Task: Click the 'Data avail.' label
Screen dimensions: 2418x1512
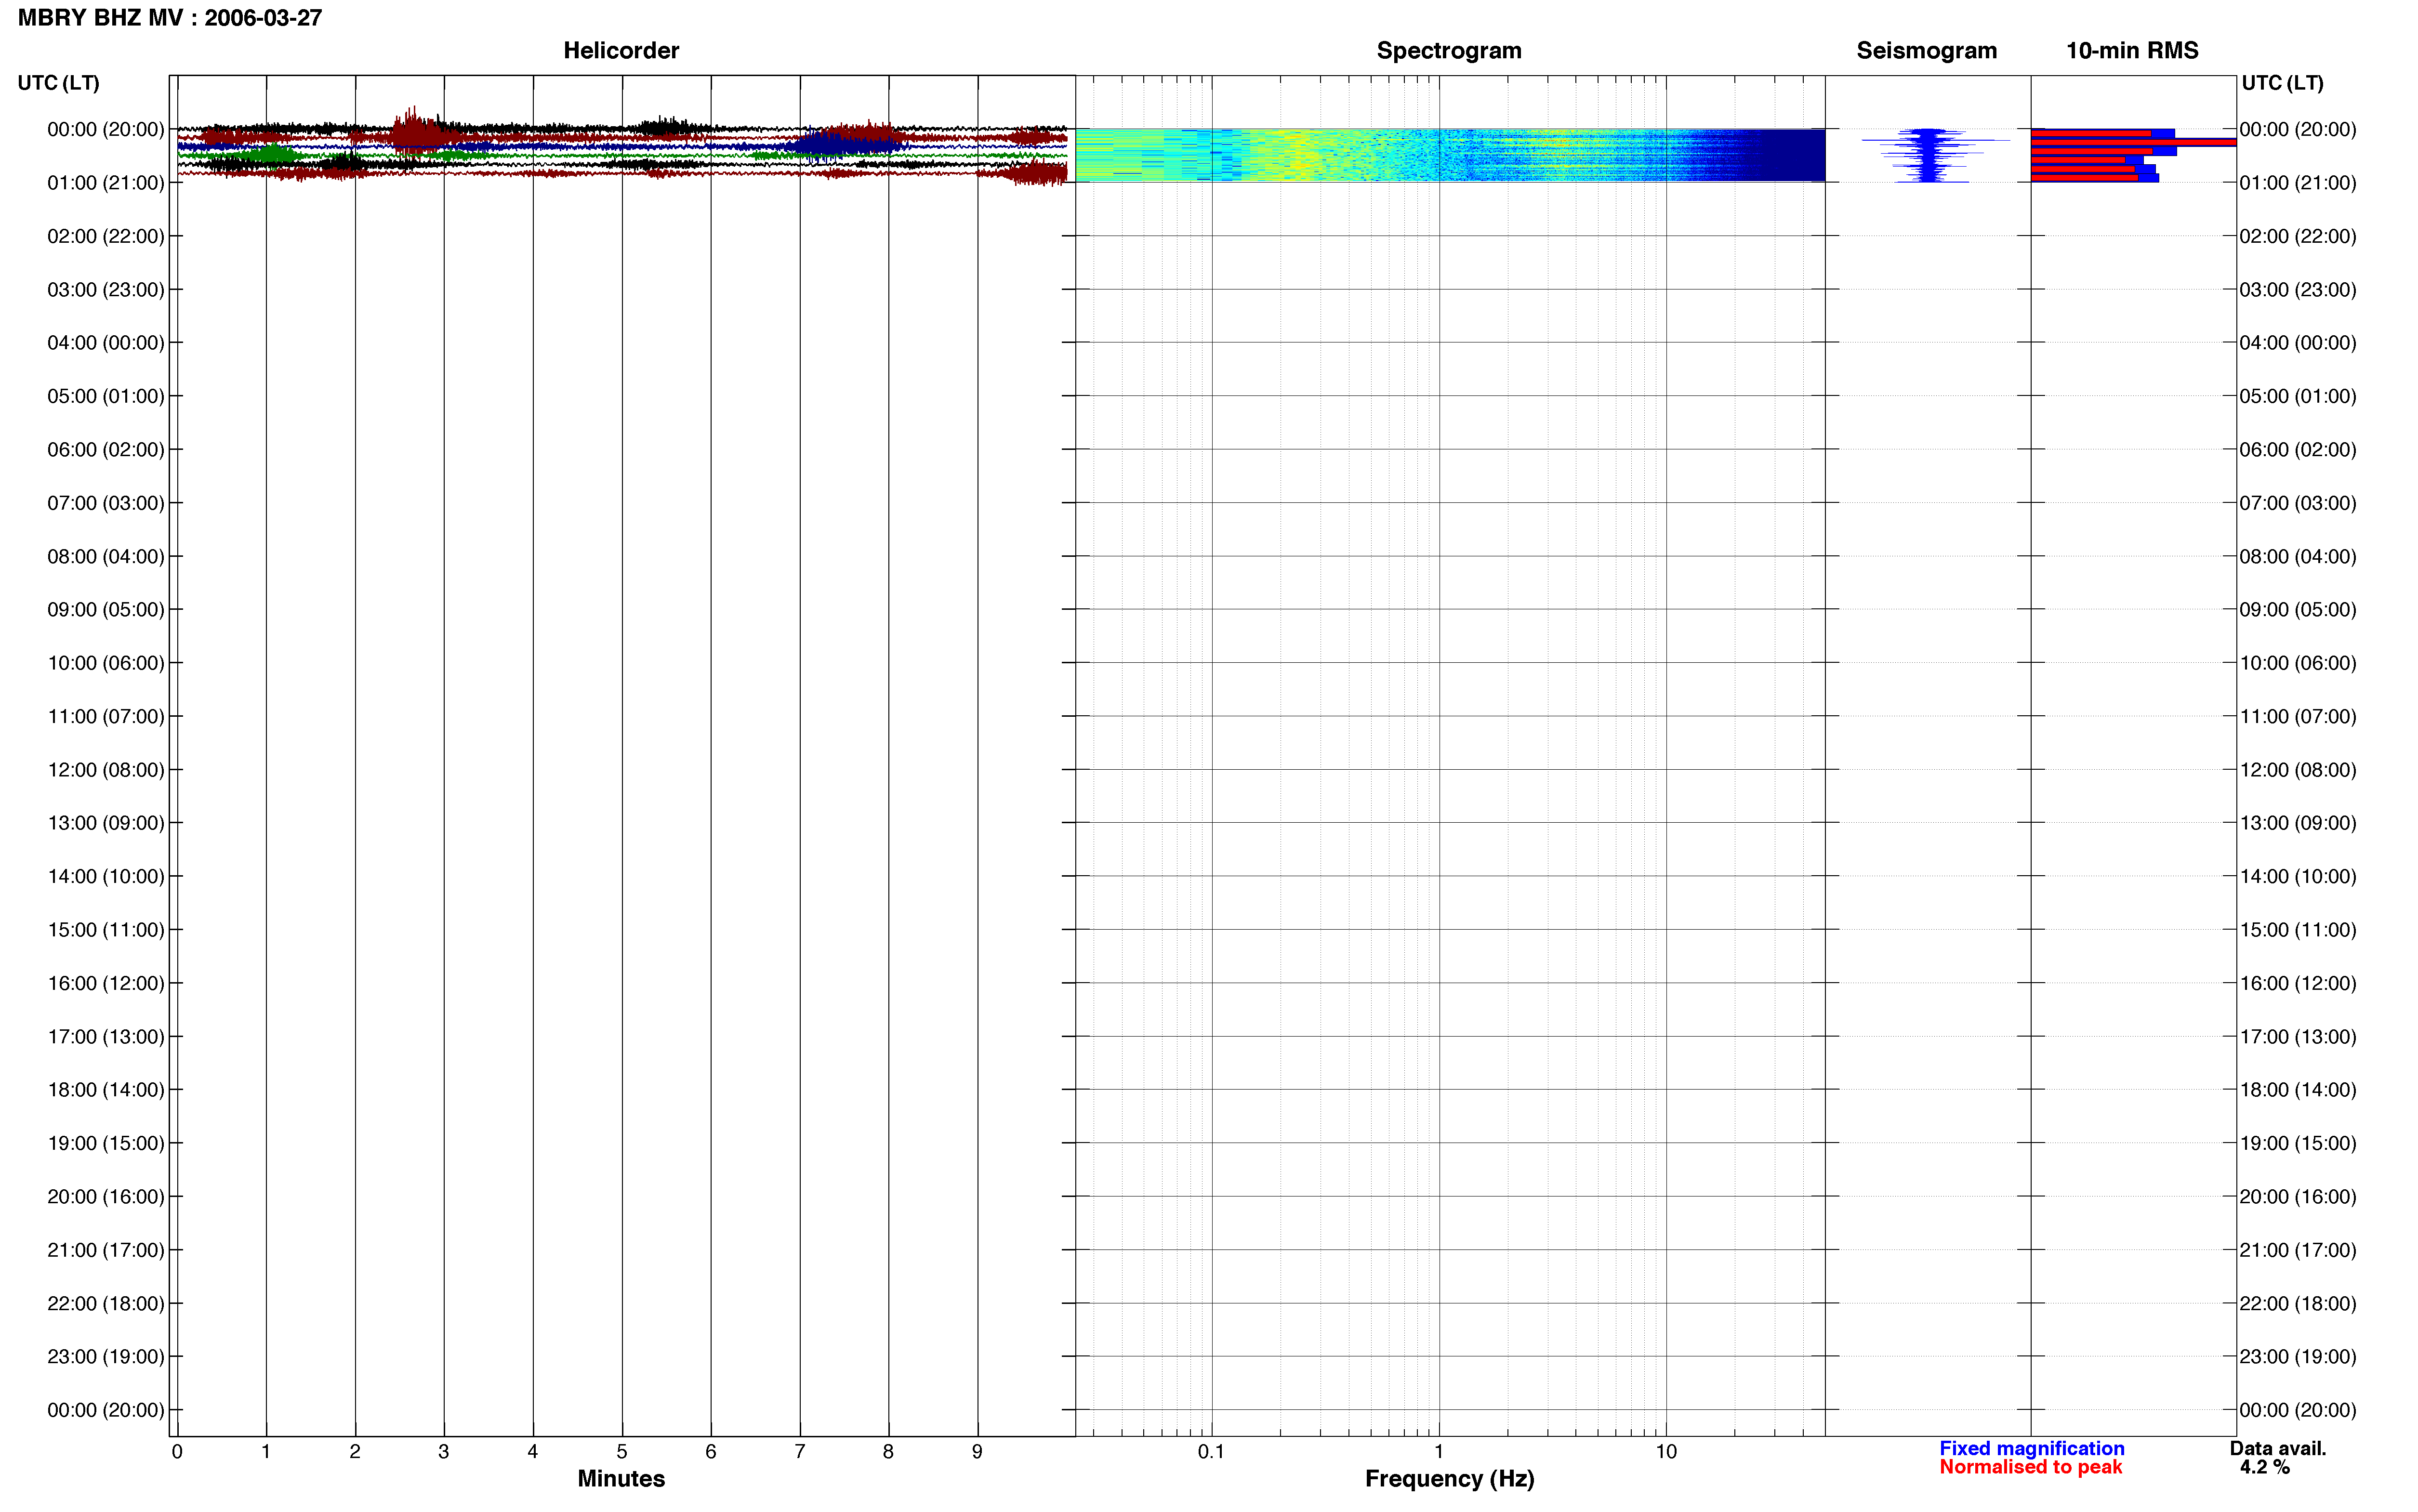Action: (x=2278, y=1448)
